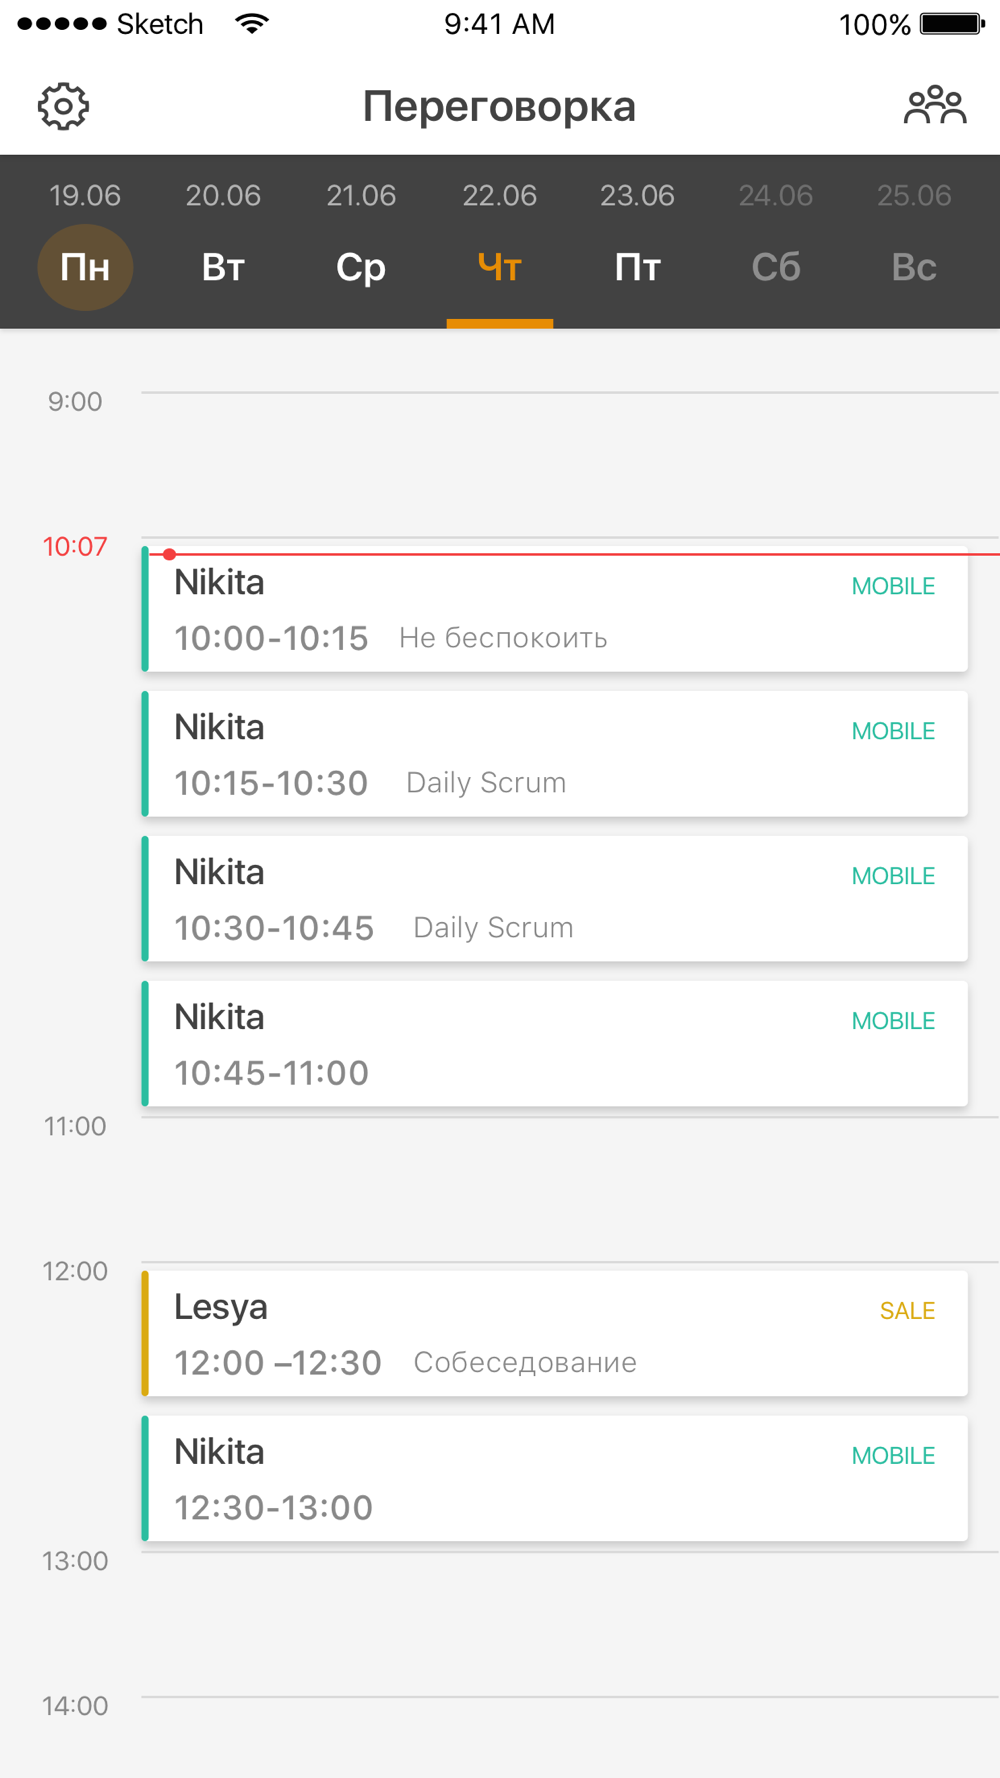Tap the SALE tag on Lesya's card
This screenshot has width=1000, height=1778.
907,1311
